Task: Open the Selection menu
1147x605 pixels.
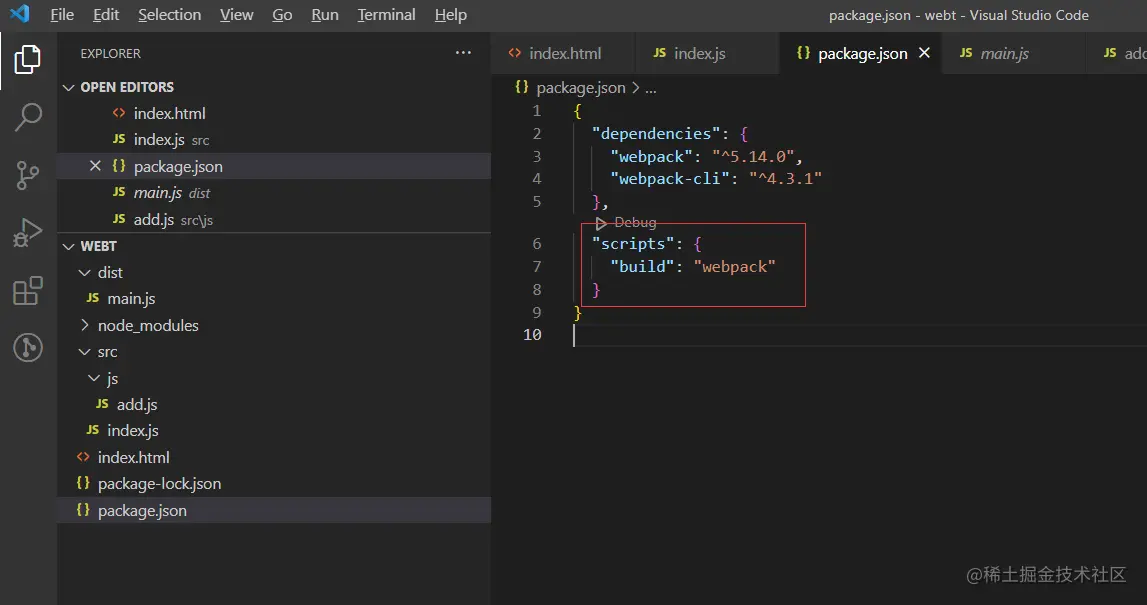Action: (169, 15)
